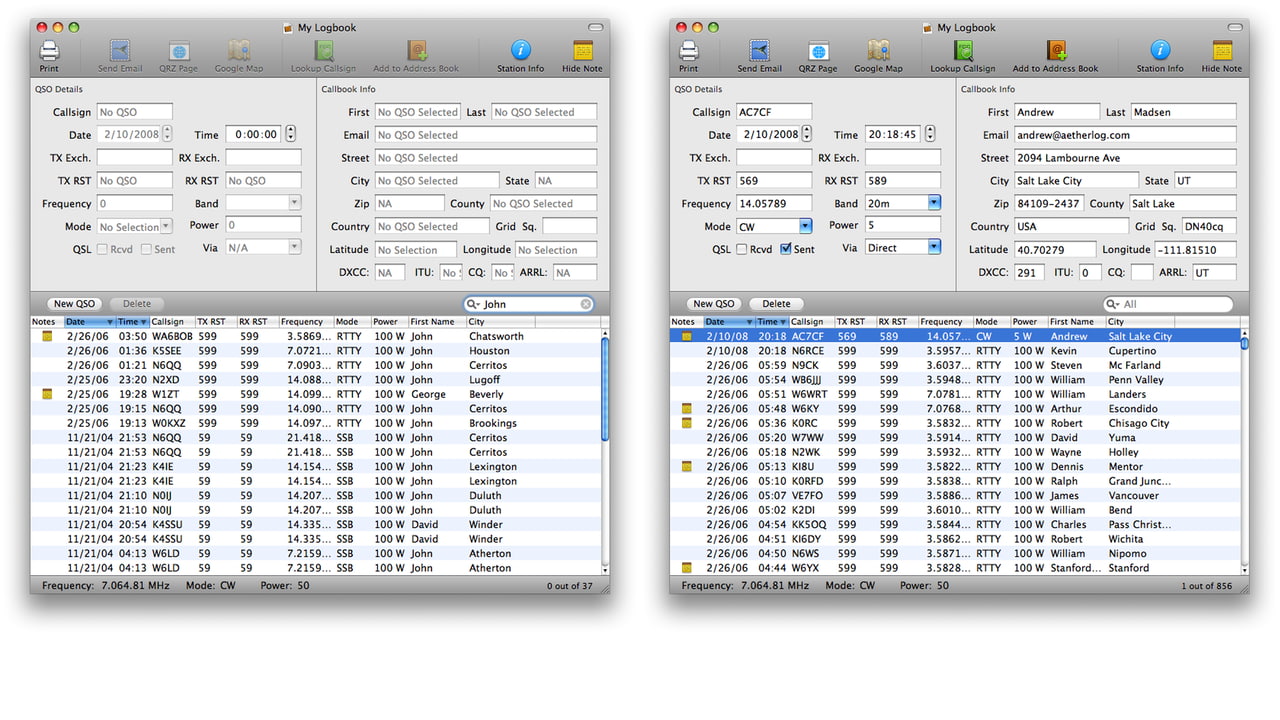1280x720 pixels.
Task: Open QRZ Page in right window toolbar
Action: click(x=818, y=50)
